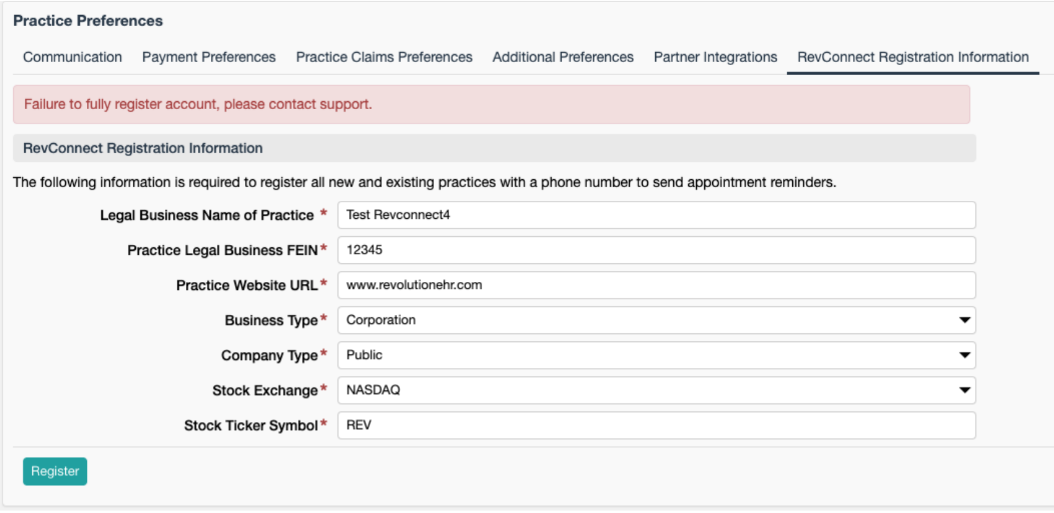Image resolution: width=1054 pixels, height=513 pixels.
Task: Expand the Stock Exchange dropdown
Action: click(x=656, y=390)
